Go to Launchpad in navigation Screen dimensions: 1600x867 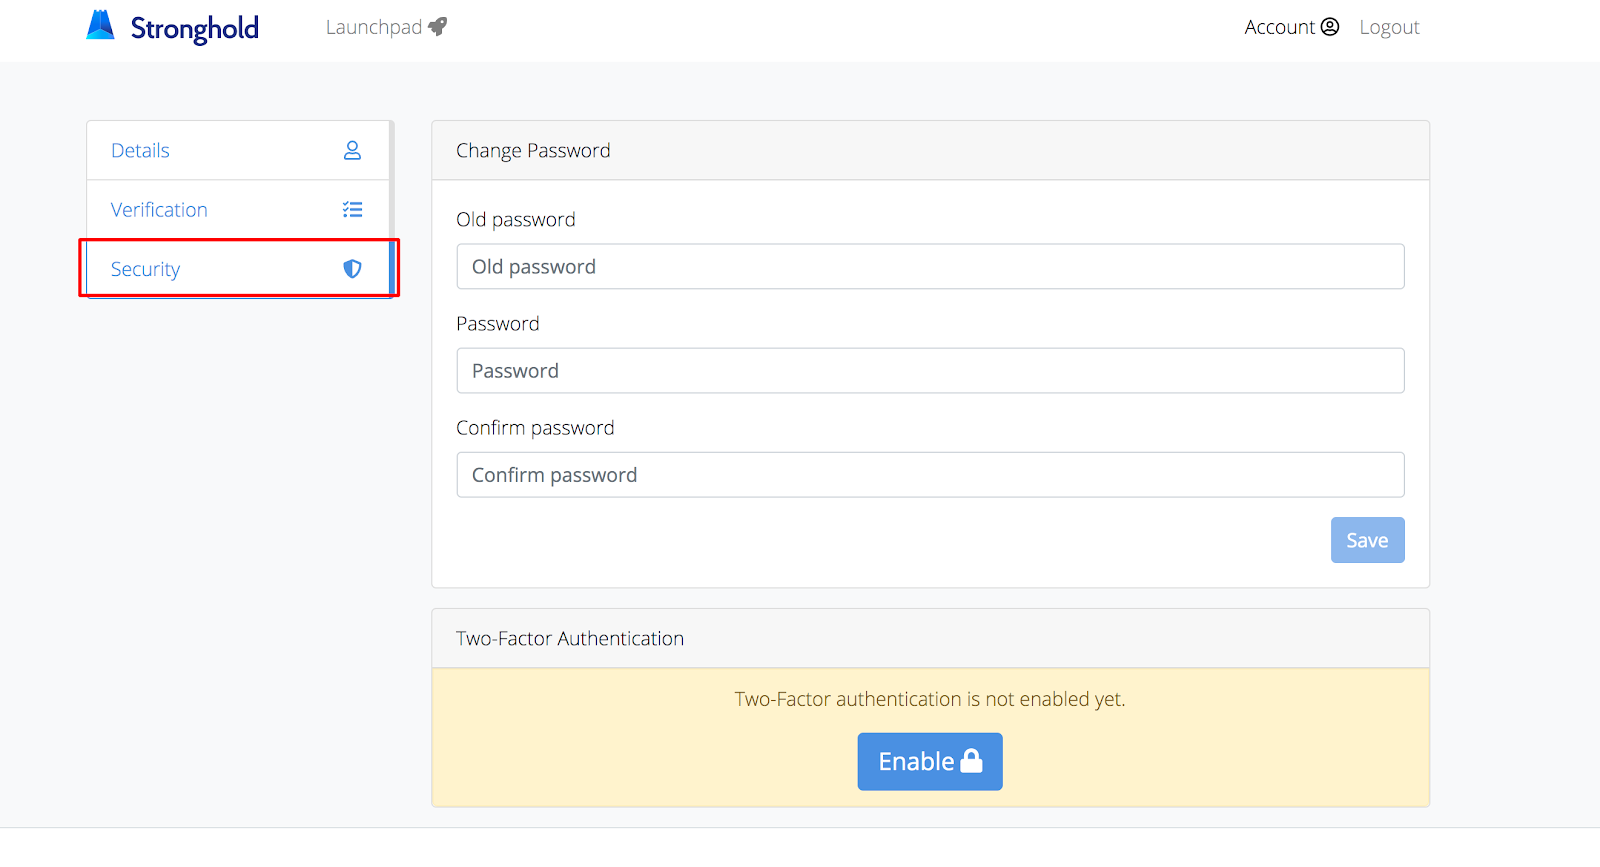[x=374, y=27]
